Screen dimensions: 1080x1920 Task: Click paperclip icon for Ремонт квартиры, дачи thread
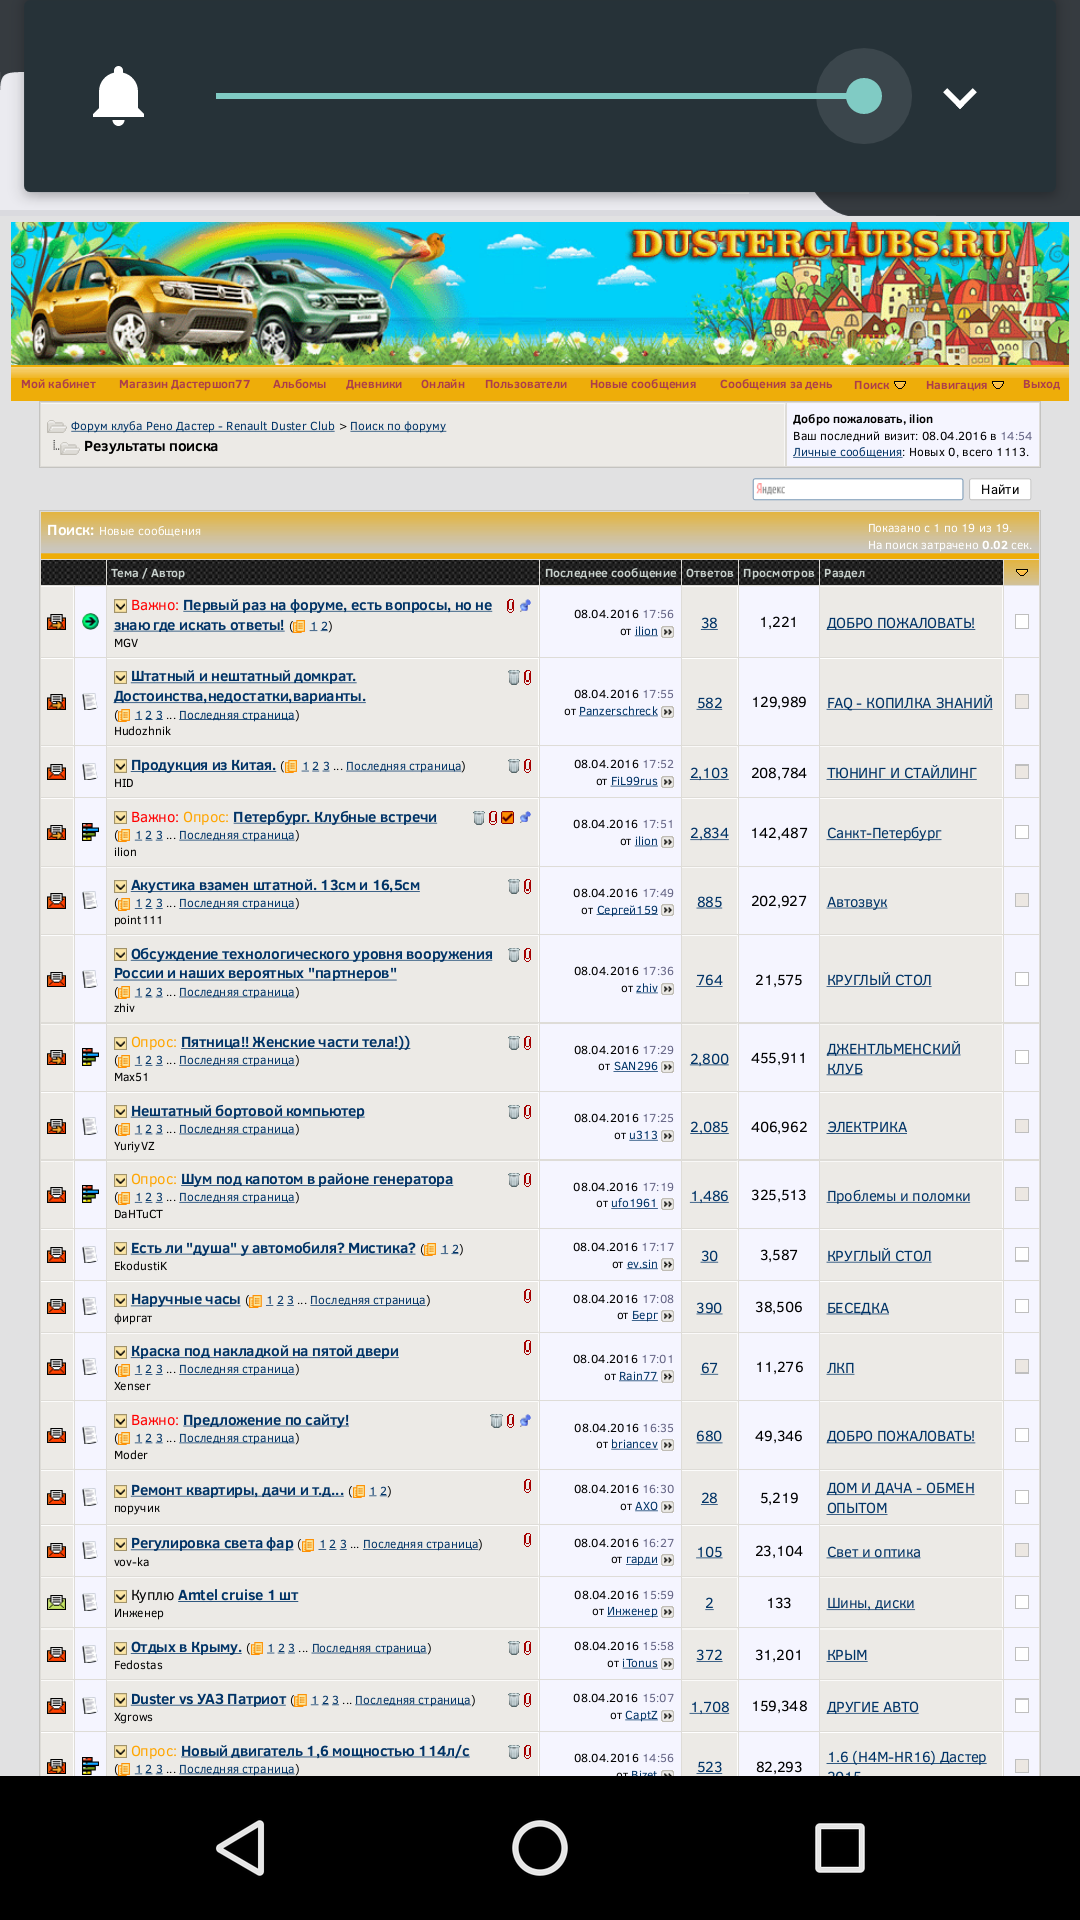527,1487
